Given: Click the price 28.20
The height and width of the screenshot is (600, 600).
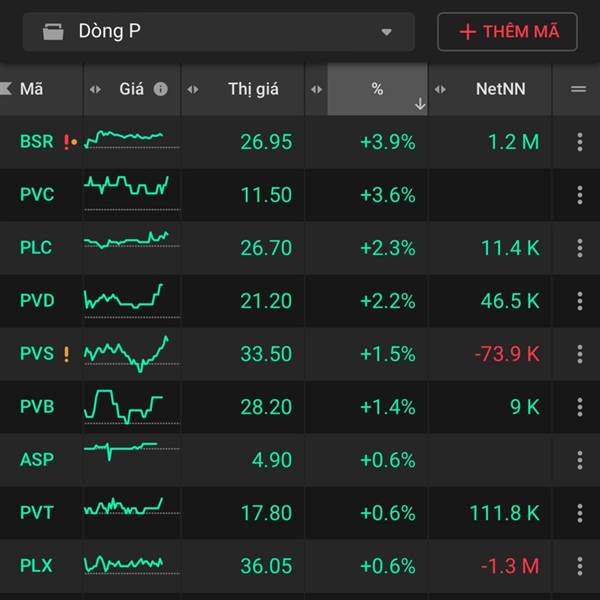Looking at the screenshot, I should 266,407.
